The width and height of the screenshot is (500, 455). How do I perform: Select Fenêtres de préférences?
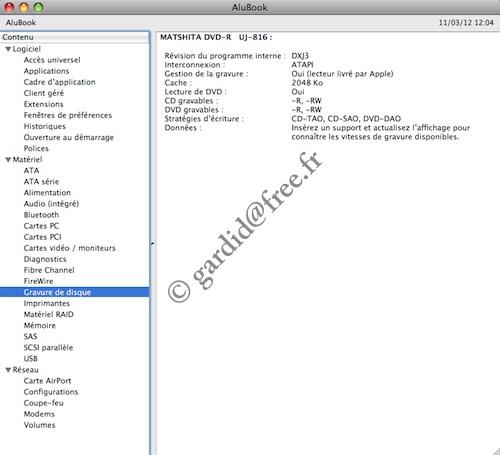click(x=68, y=115)
